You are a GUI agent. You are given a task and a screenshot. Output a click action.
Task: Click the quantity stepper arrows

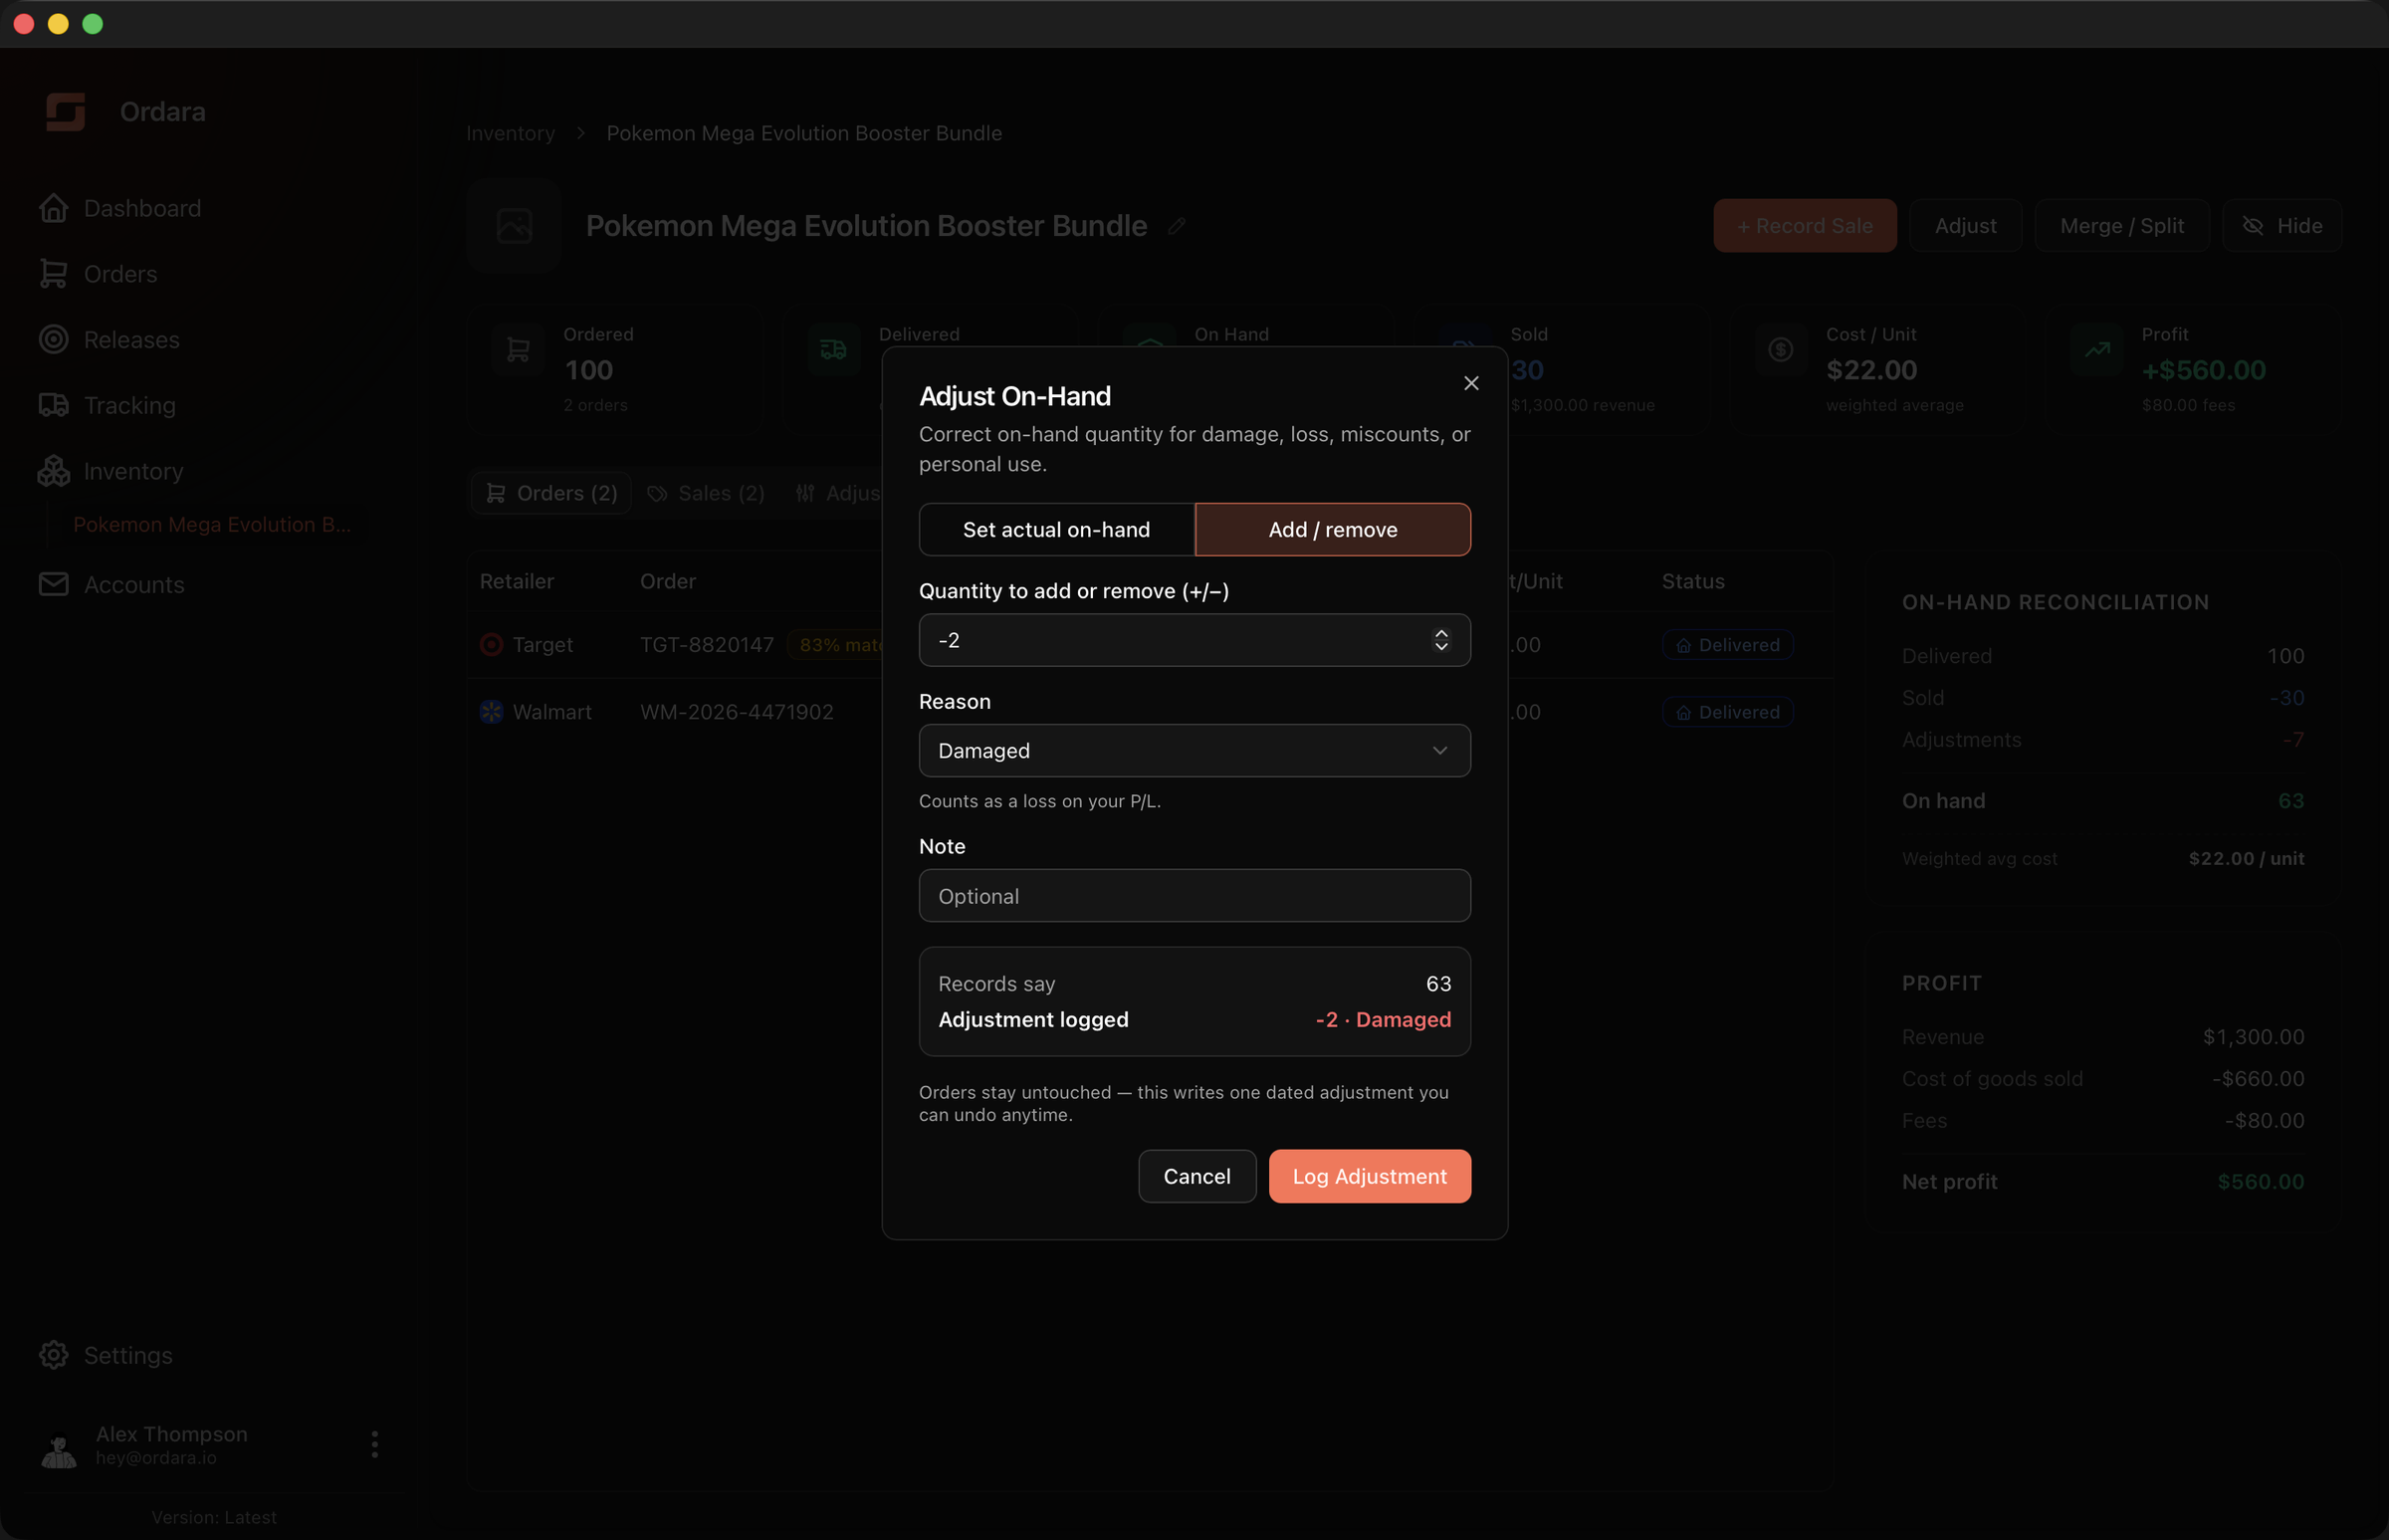pyautogui.click(x=1441, y=640)
